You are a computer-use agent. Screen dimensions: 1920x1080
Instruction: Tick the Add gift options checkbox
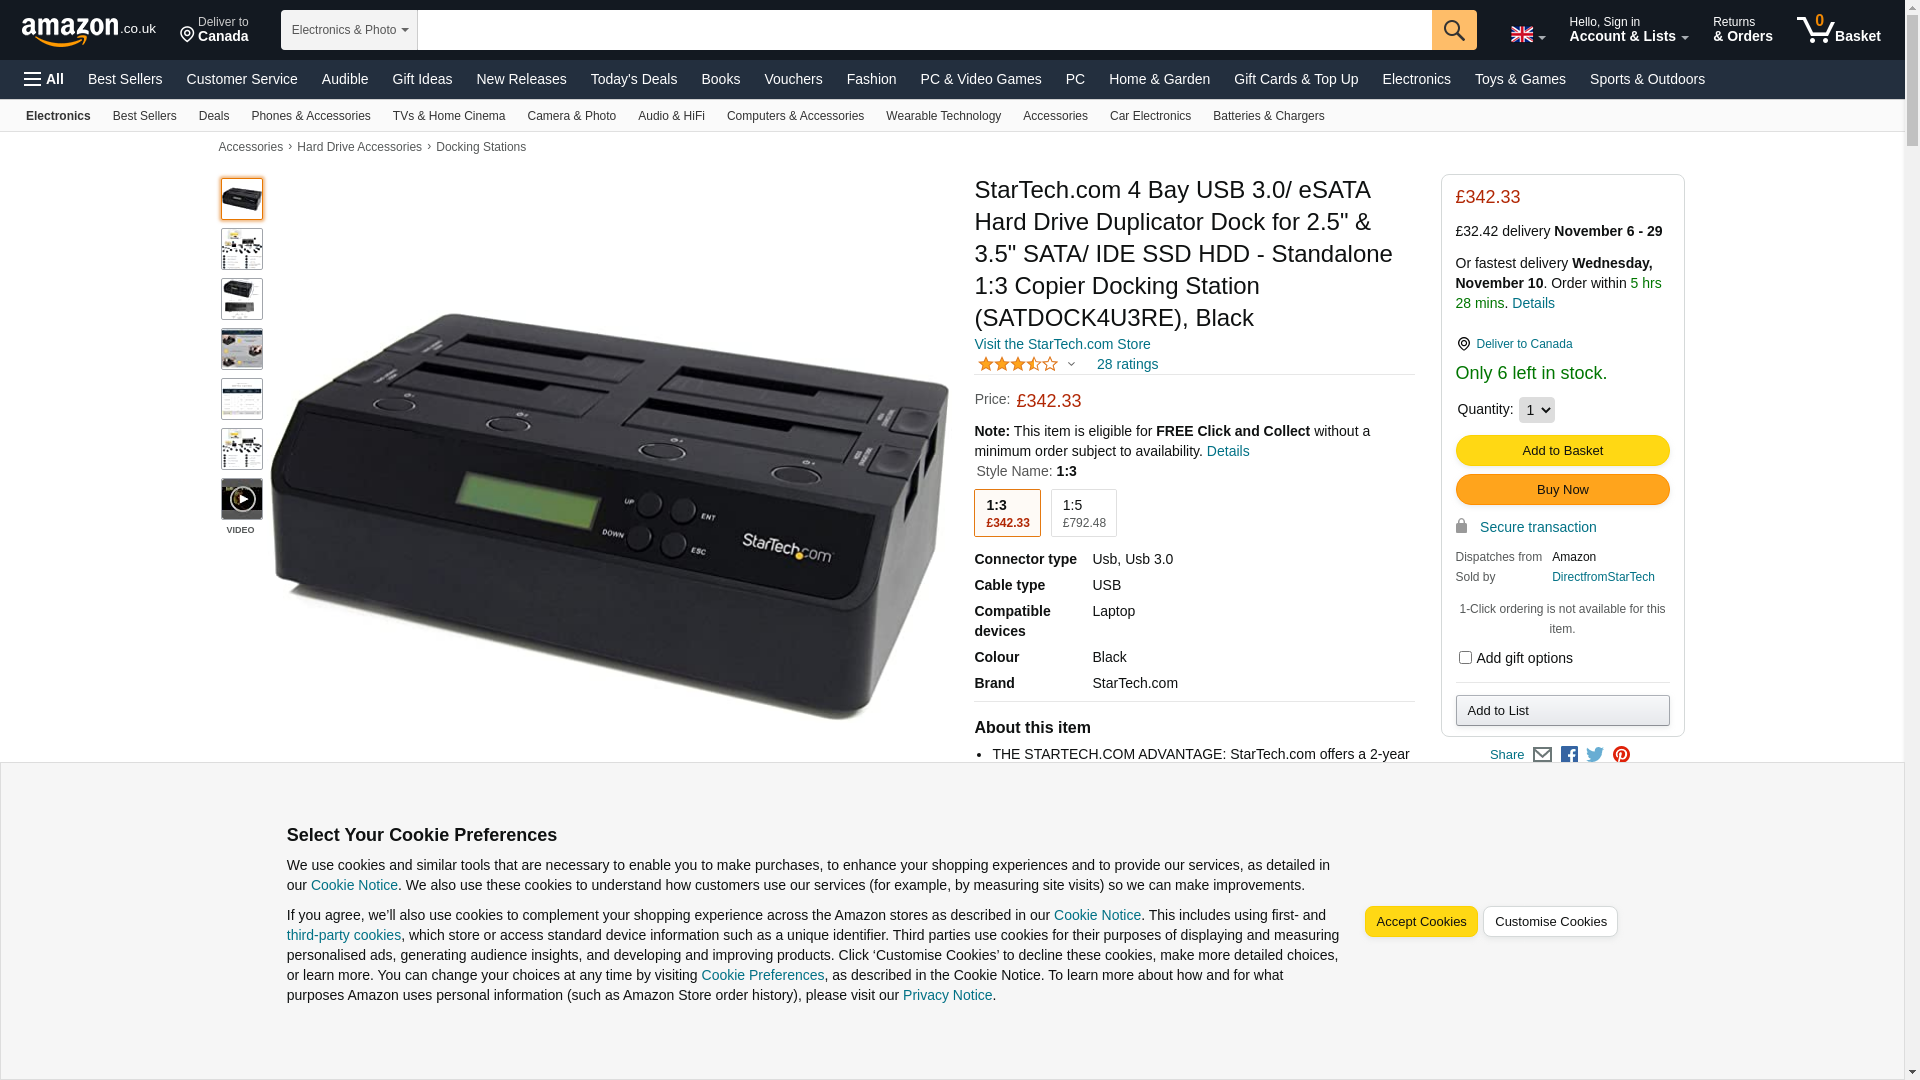point(1465,658)
